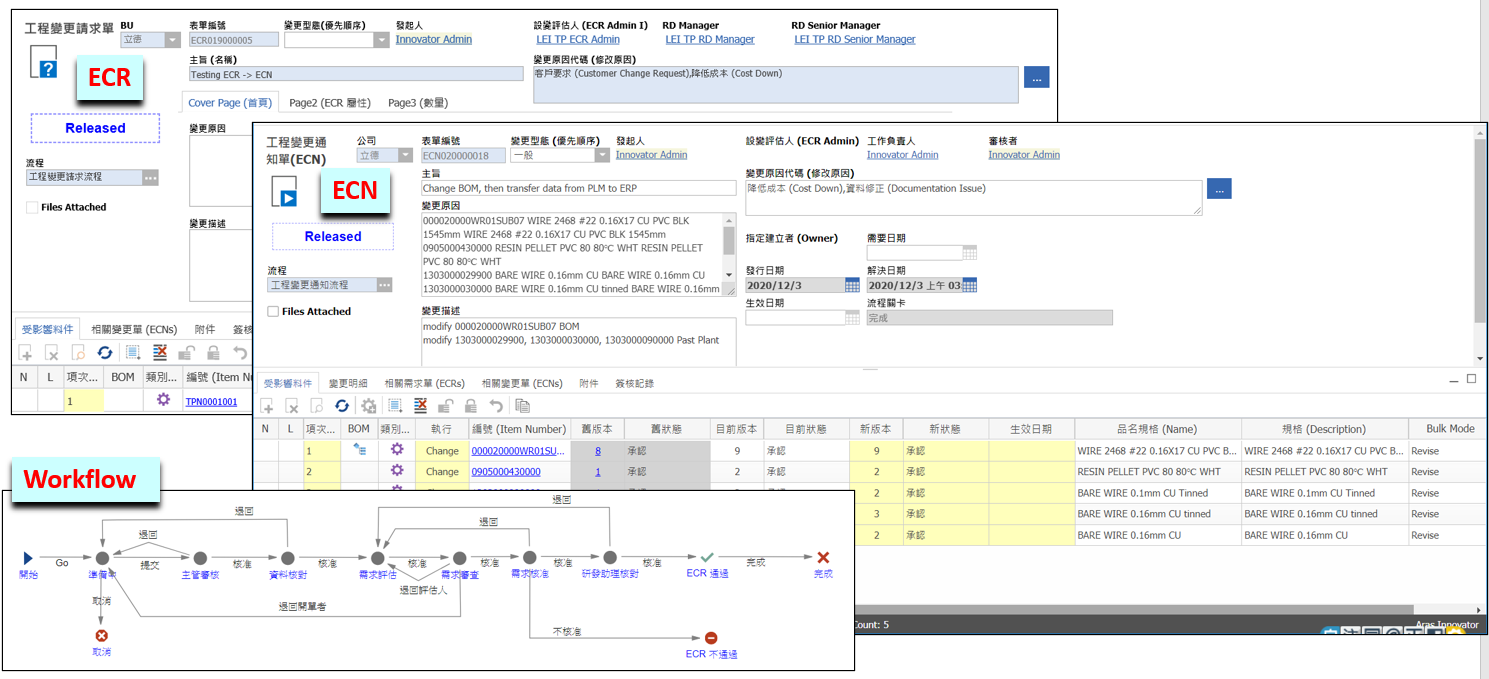Switch to ECR Page3 (數量) tab
This screenshot has height=679, width=1489.
tap(417, 102)
